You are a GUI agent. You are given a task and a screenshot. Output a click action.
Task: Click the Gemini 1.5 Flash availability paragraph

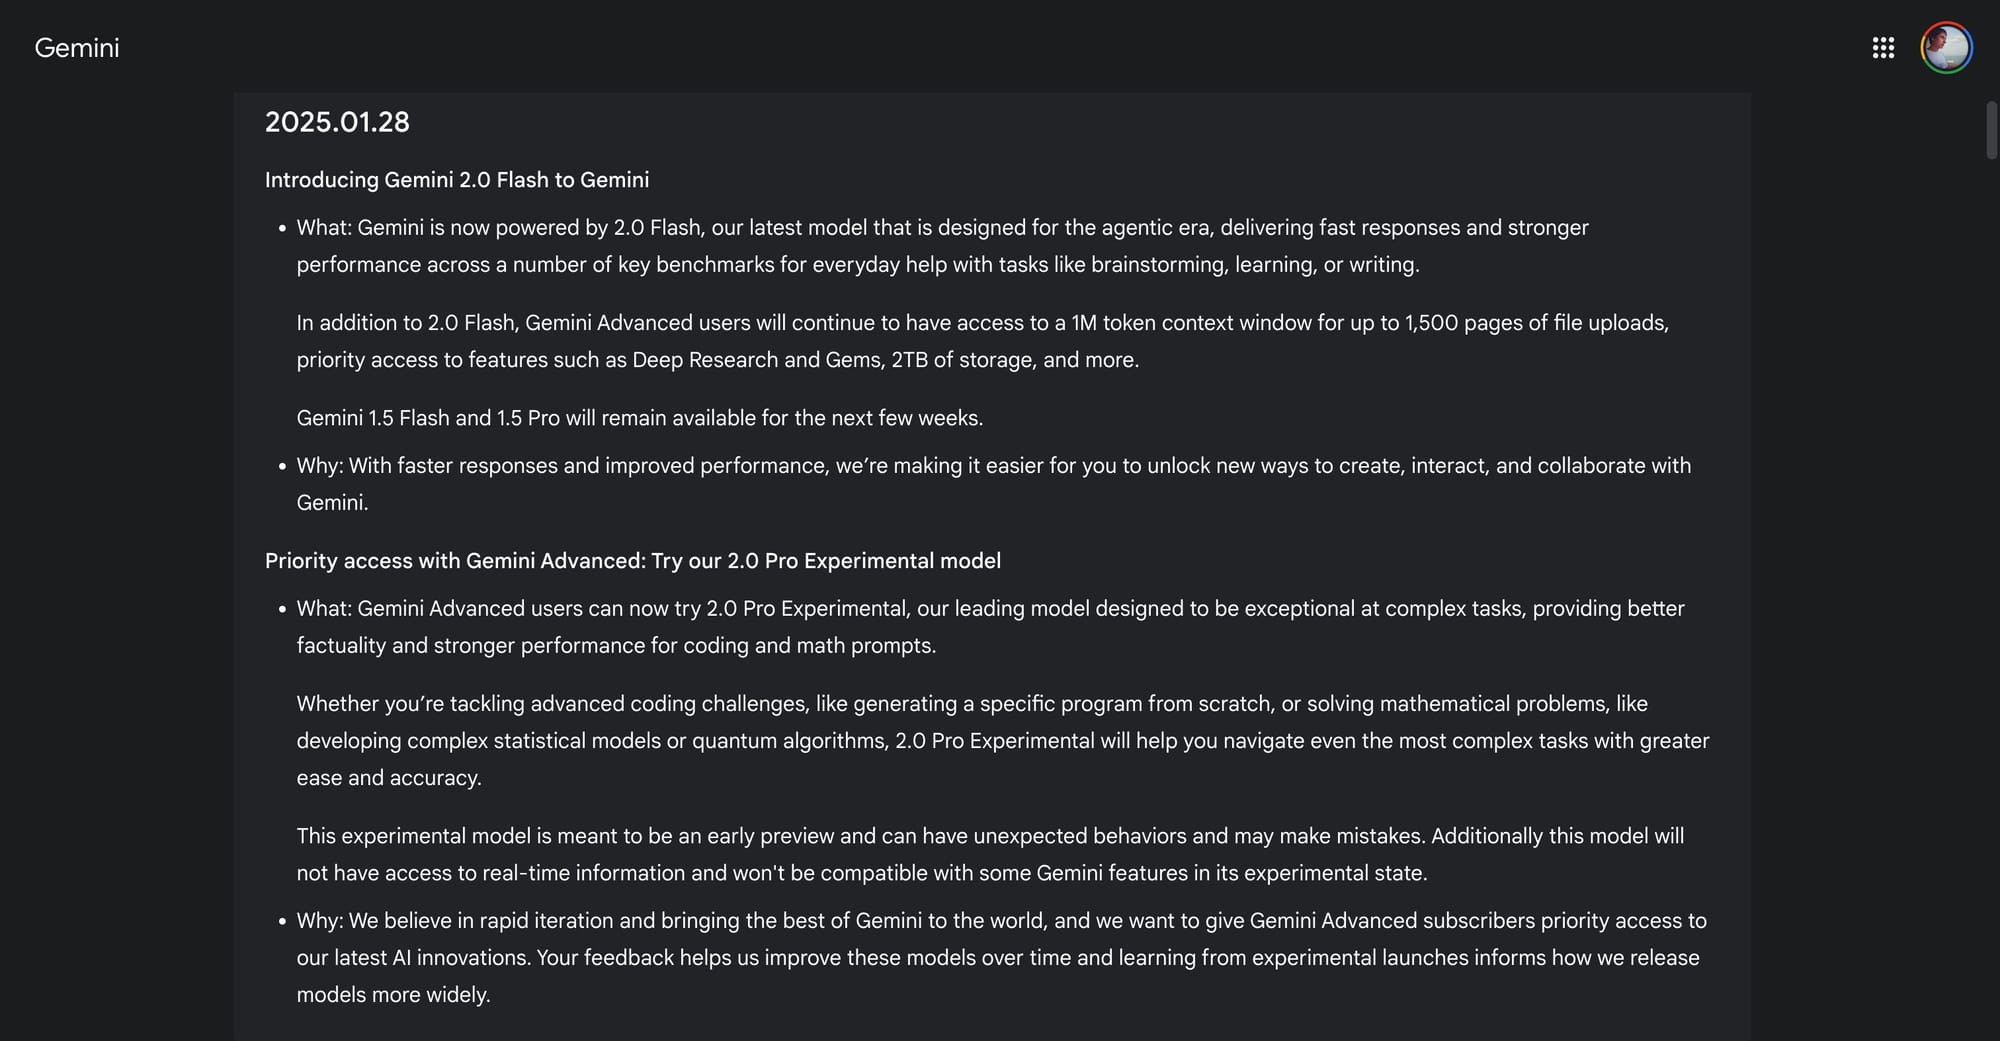coord(639,417)
